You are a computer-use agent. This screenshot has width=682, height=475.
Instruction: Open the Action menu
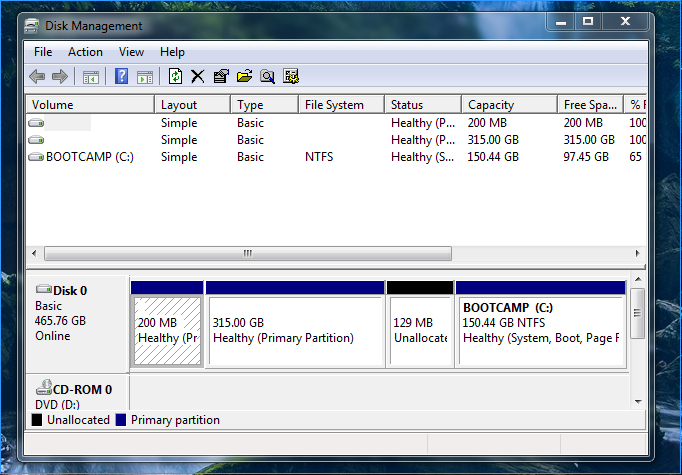coord(85,52)
